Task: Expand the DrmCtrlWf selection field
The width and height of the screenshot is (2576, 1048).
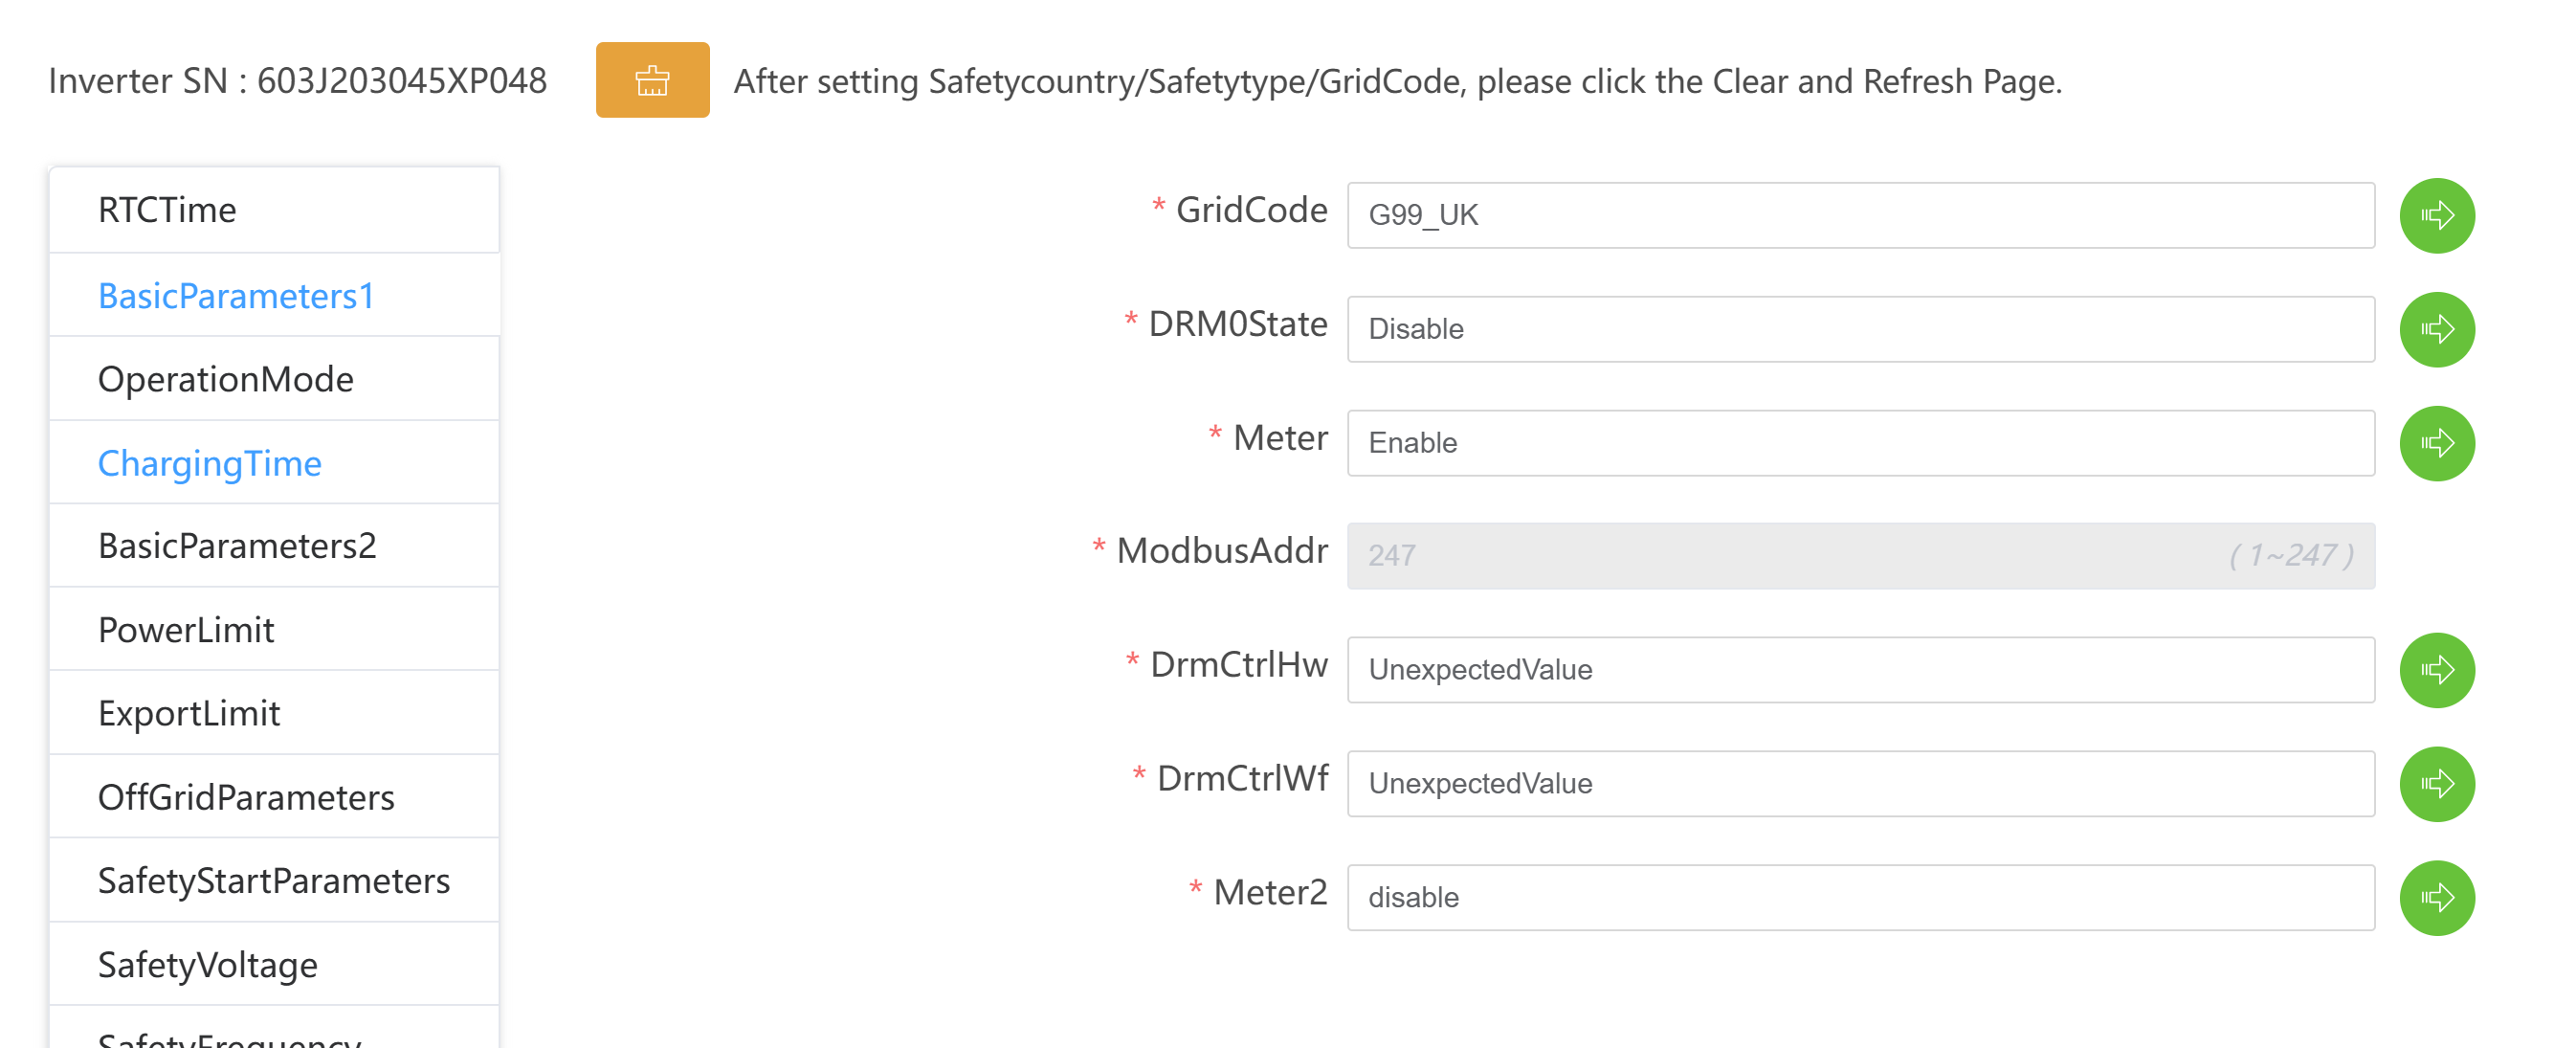Action: (1860, 784)
